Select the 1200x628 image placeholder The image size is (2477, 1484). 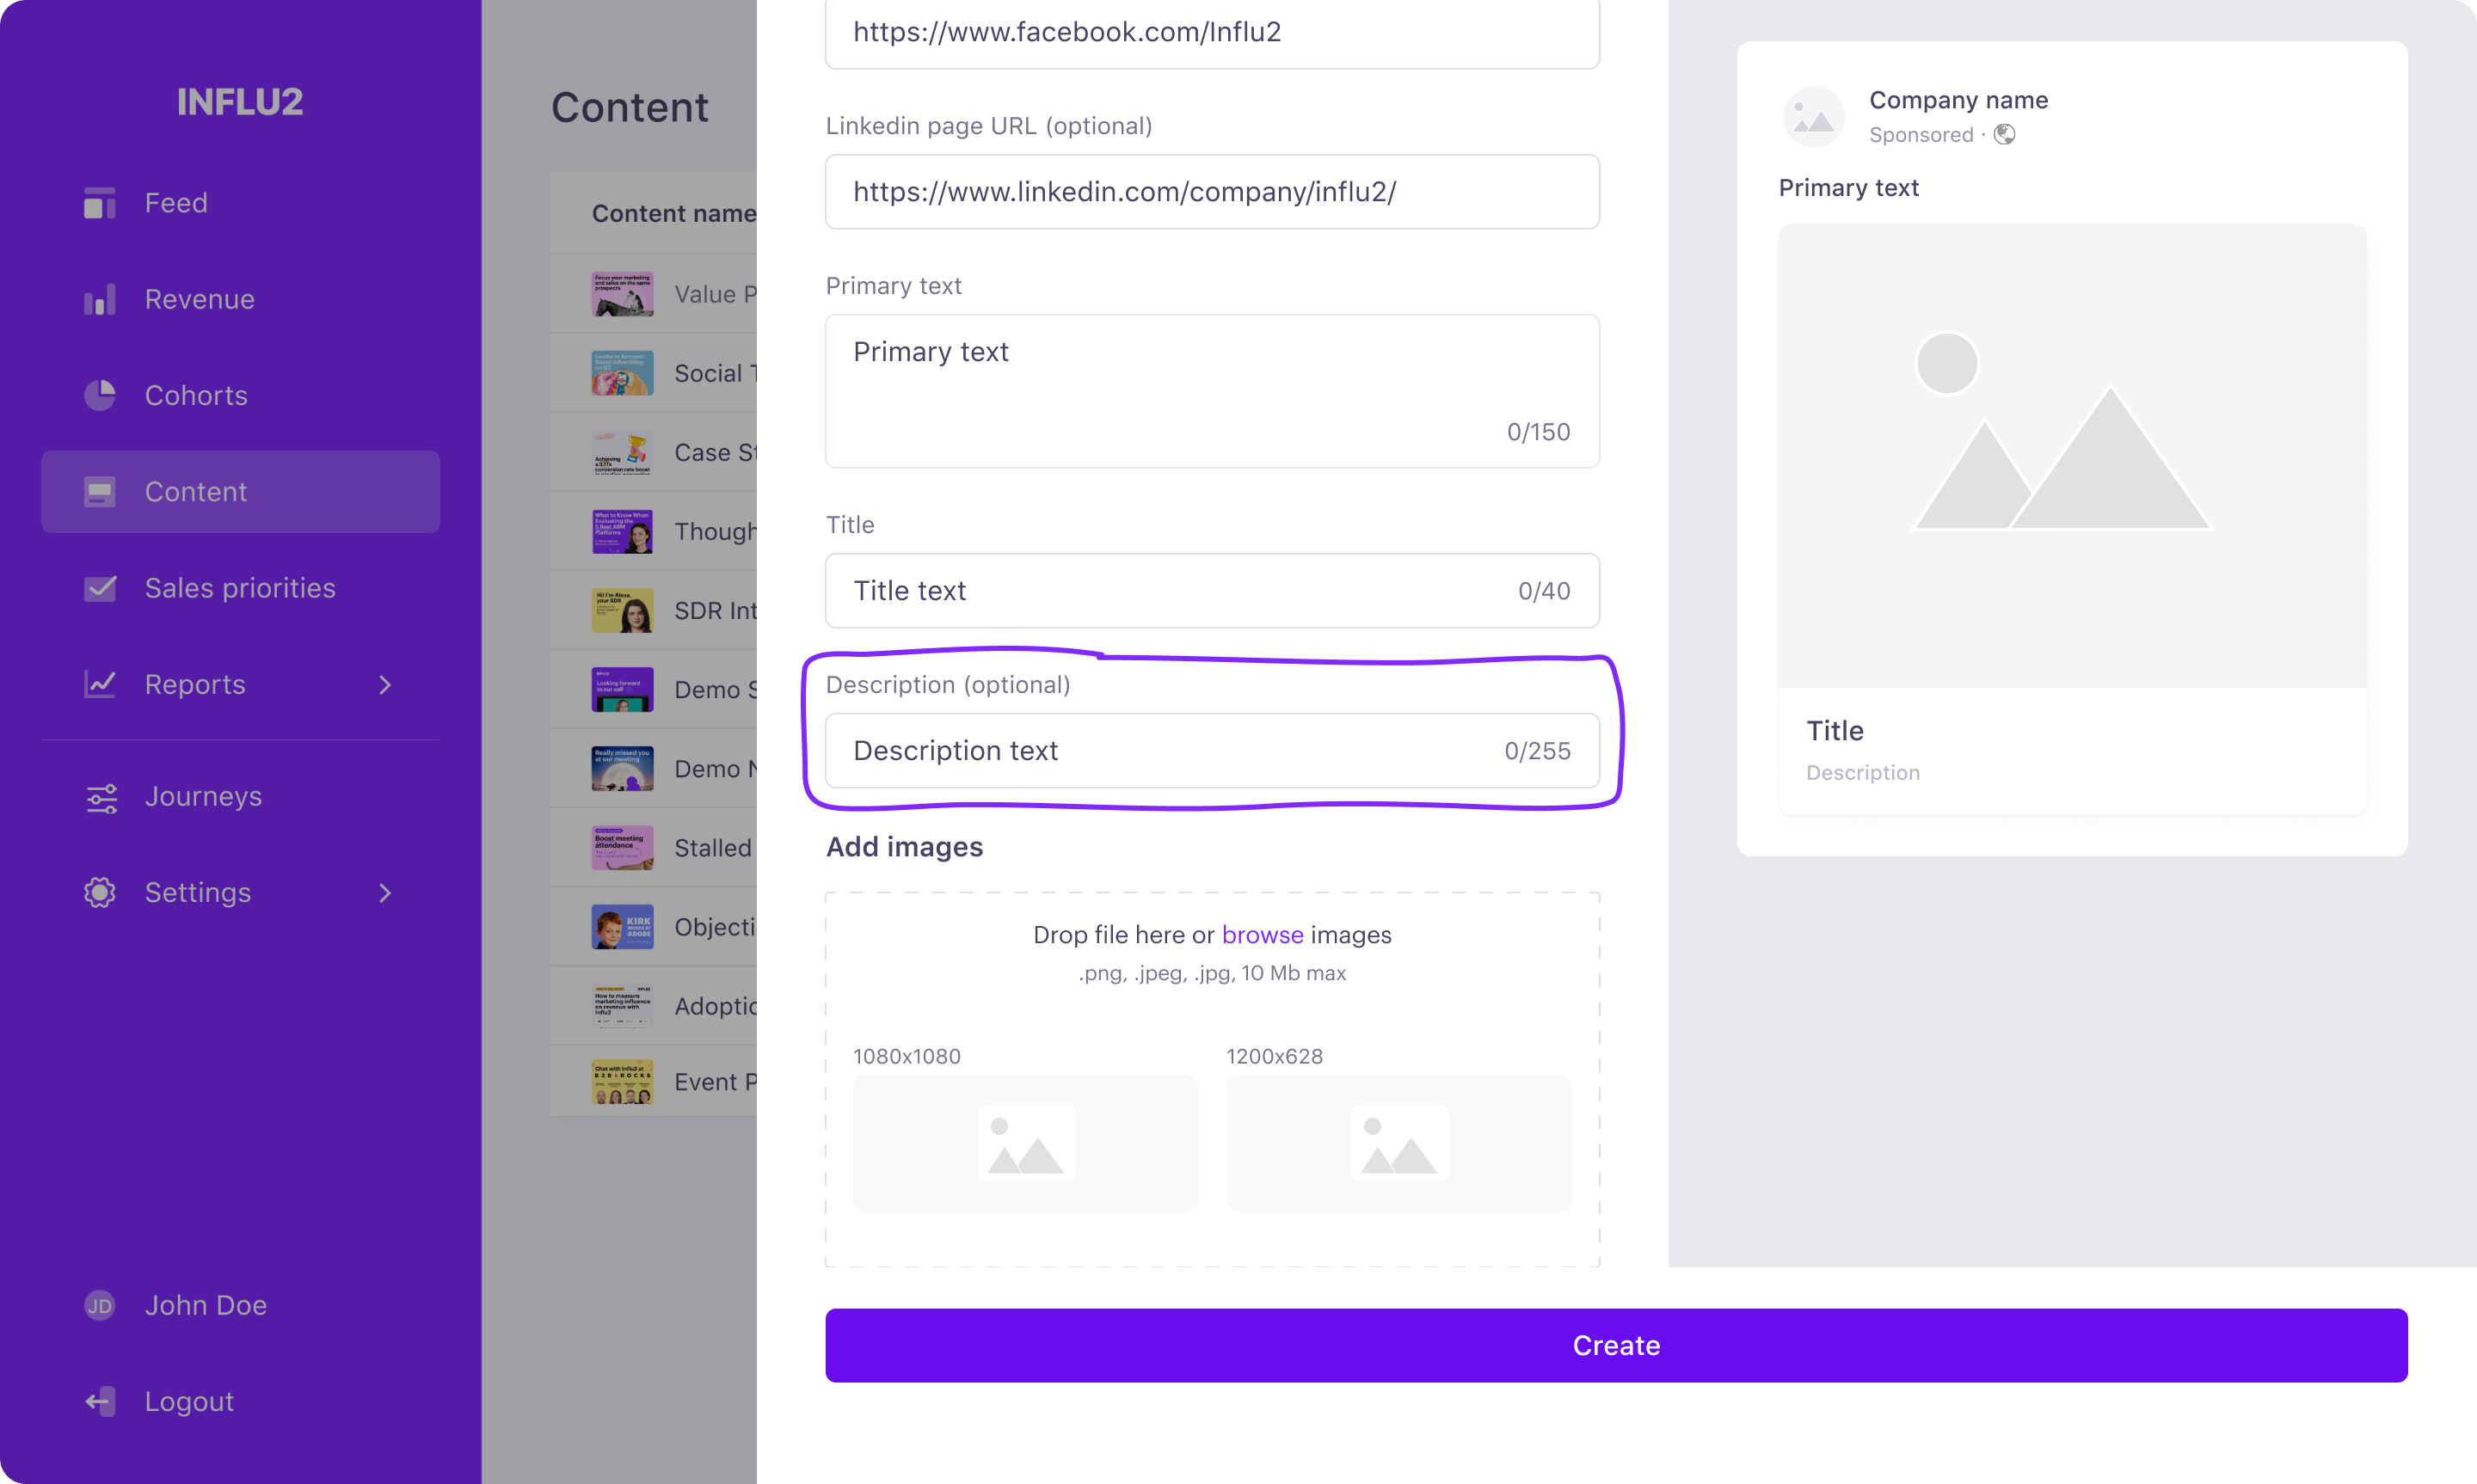1398,1143
